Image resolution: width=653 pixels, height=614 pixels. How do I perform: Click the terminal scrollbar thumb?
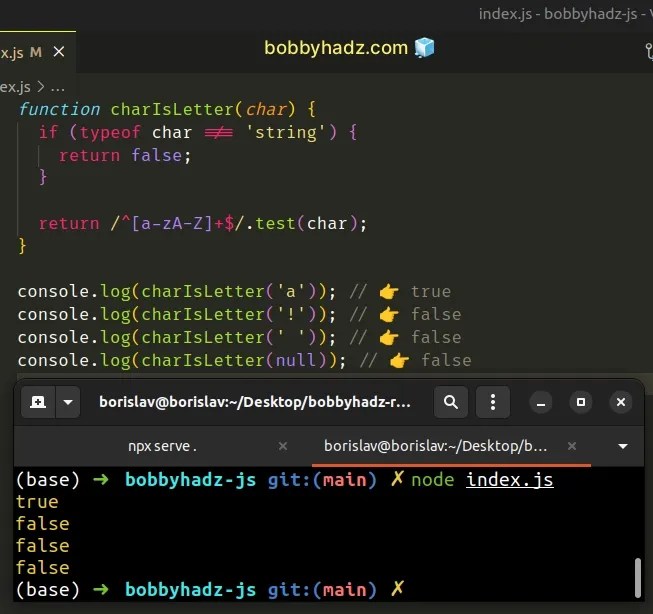pos(637,578)
